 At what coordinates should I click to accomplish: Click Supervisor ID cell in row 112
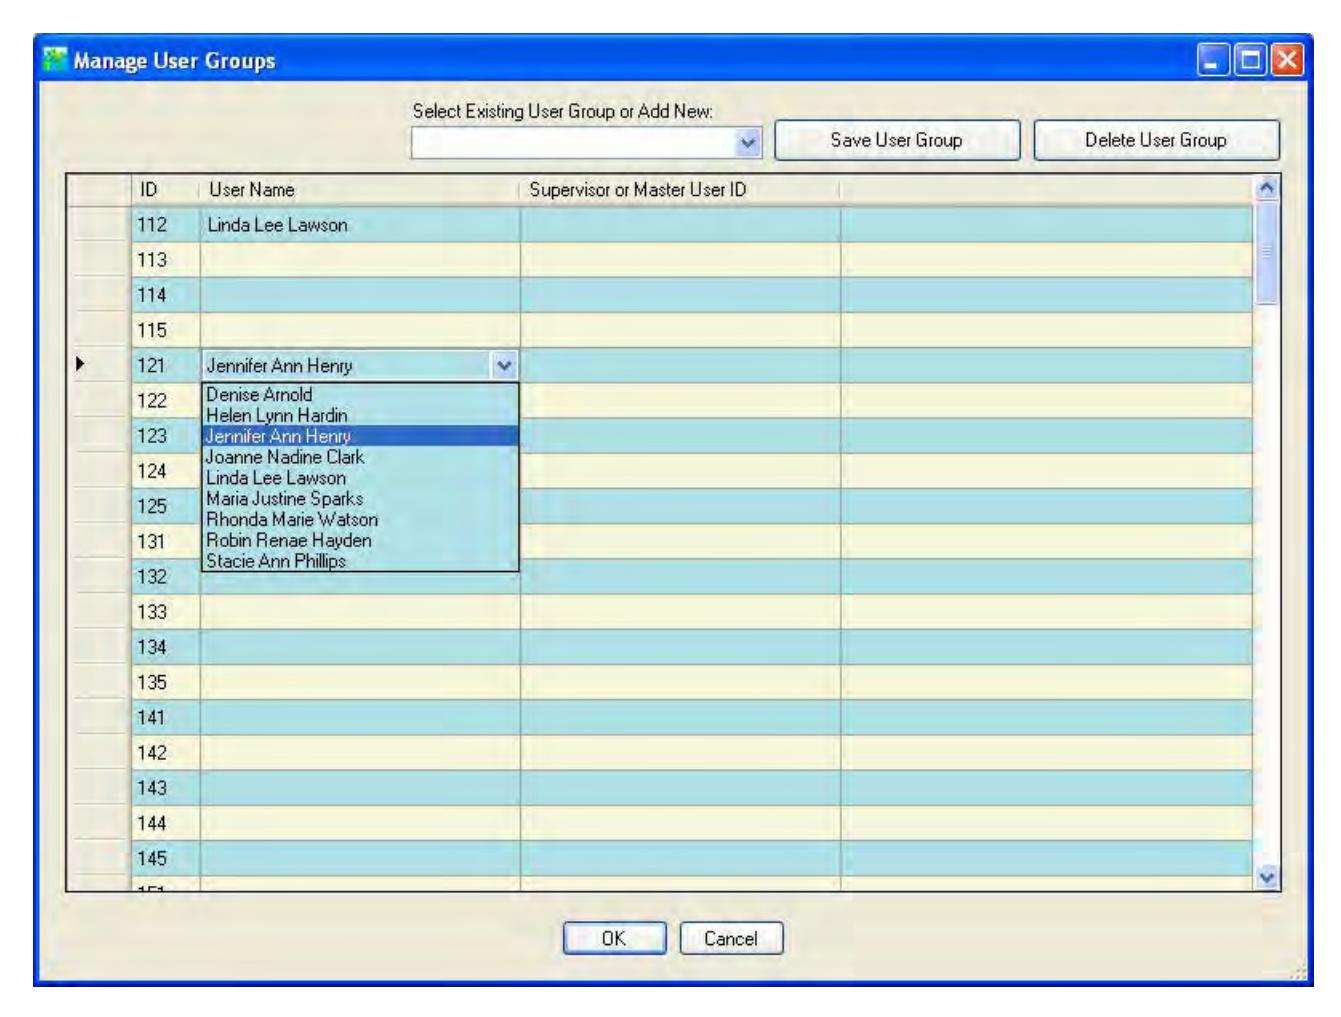click(x=680, y=225)
